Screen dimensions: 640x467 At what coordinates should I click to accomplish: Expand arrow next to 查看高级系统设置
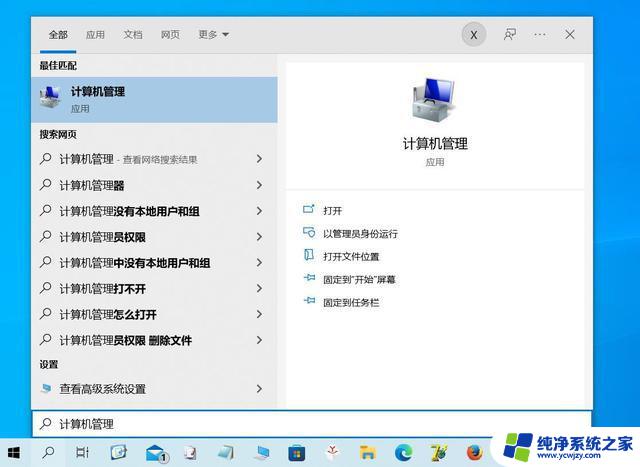(259, 389)
